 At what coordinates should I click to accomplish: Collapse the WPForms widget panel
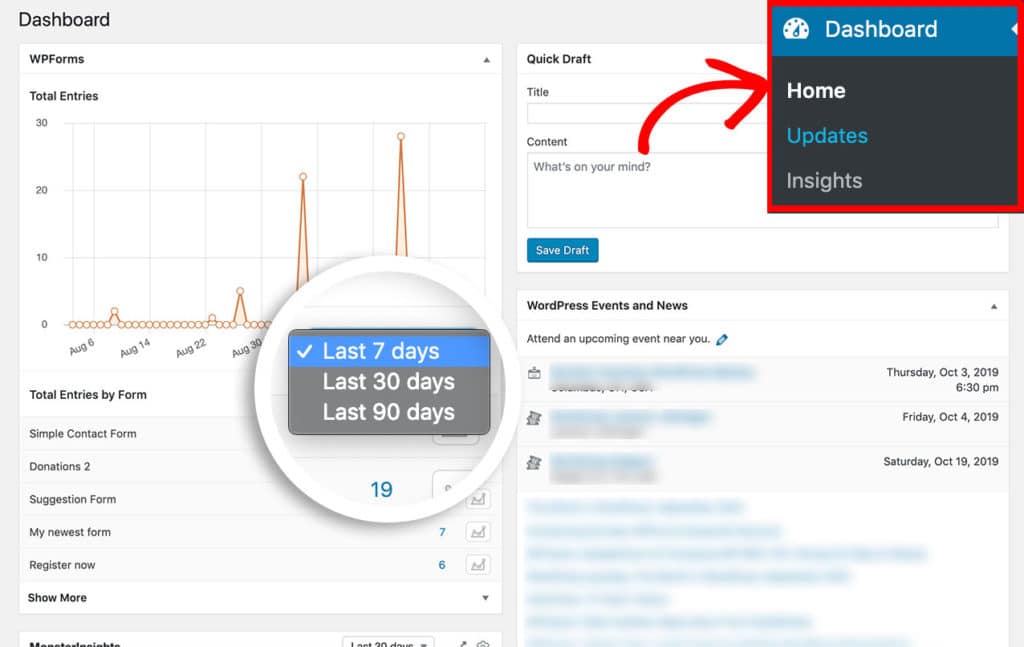[487, 59]
